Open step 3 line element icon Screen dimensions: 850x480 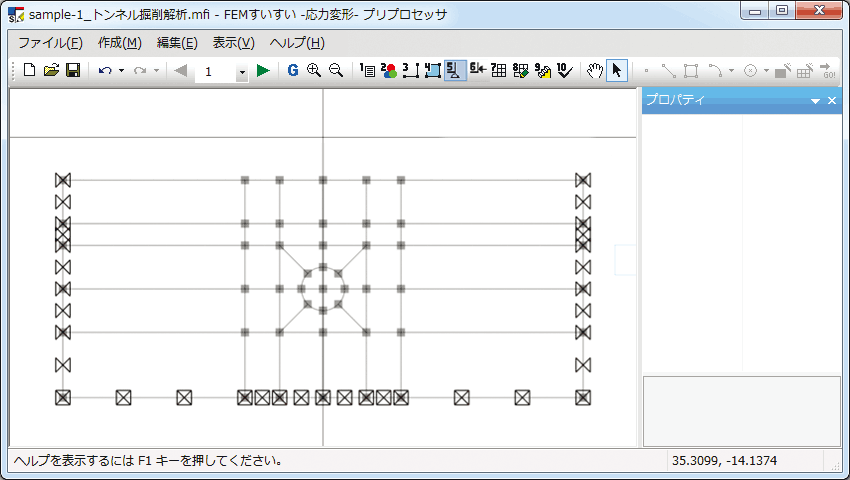click(411, 71)
